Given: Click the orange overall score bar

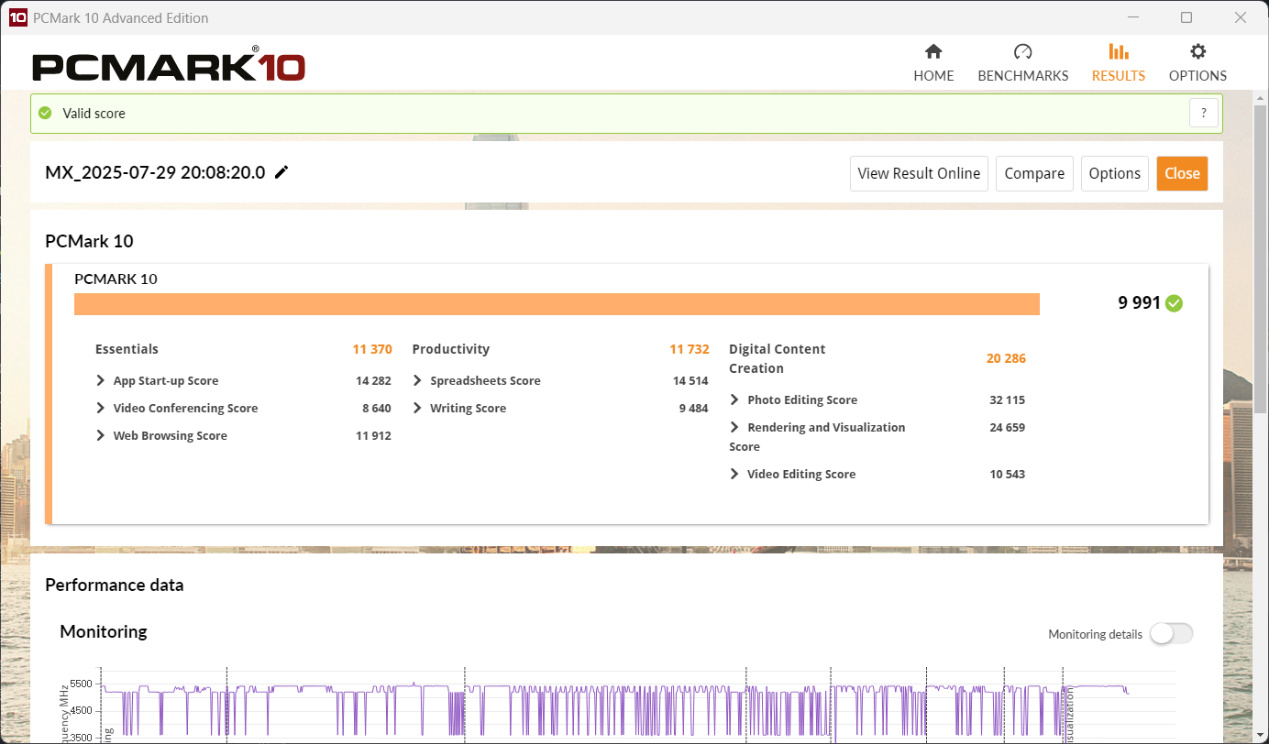Looking at the screenshot, I should [x=557, y=304].
